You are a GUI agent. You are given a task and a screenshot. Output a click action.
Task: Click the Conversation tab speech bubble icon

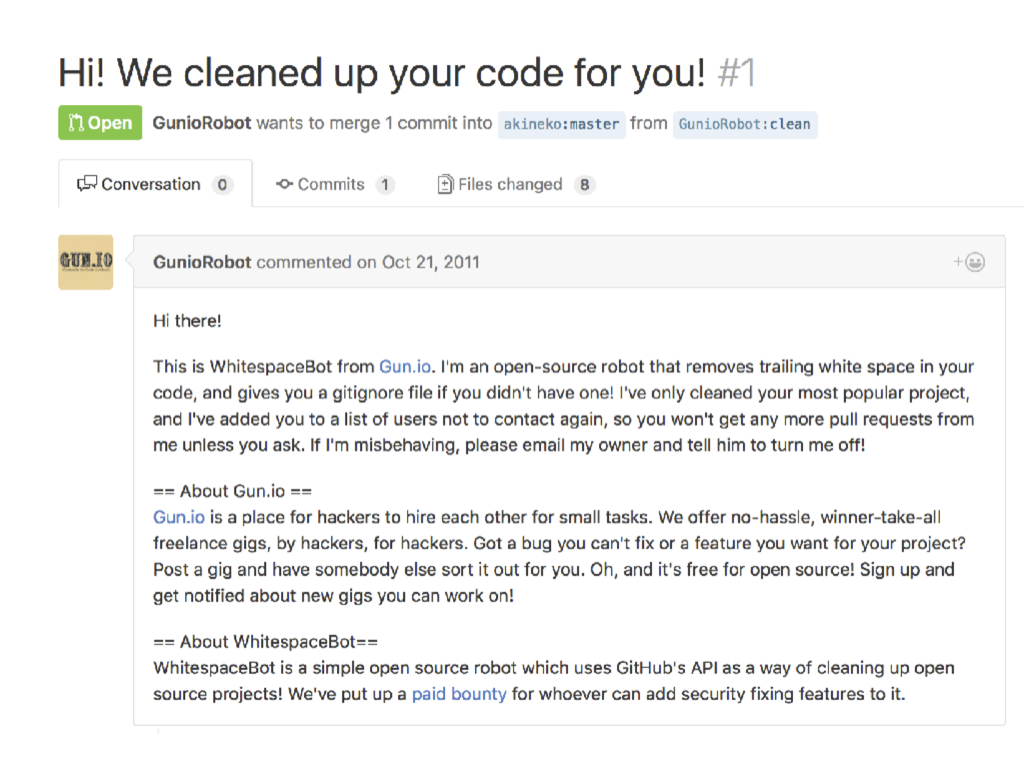click(87, 184)
